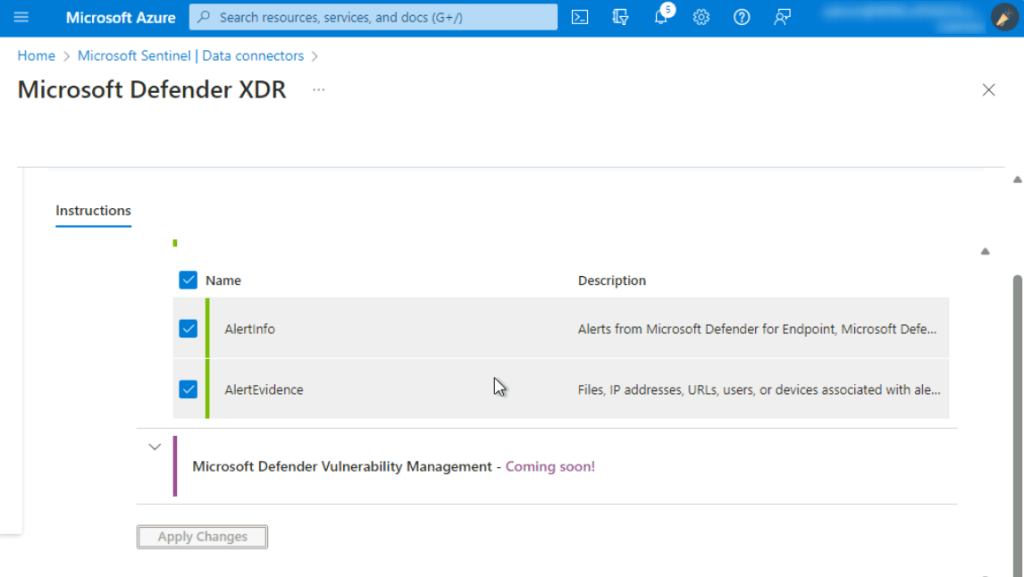Go to Home breadcrumb

click(x=36, y=56)
